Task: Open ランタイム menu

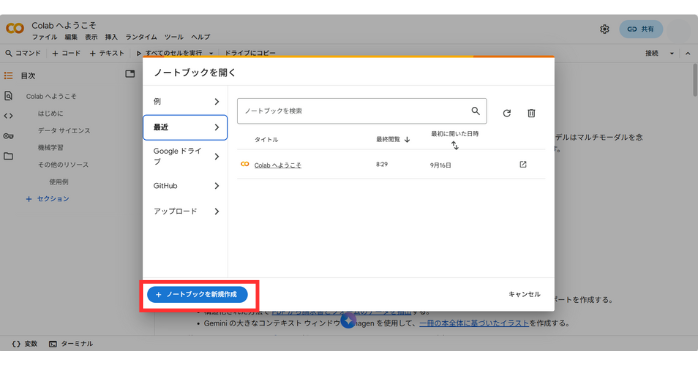Action: 141,37
